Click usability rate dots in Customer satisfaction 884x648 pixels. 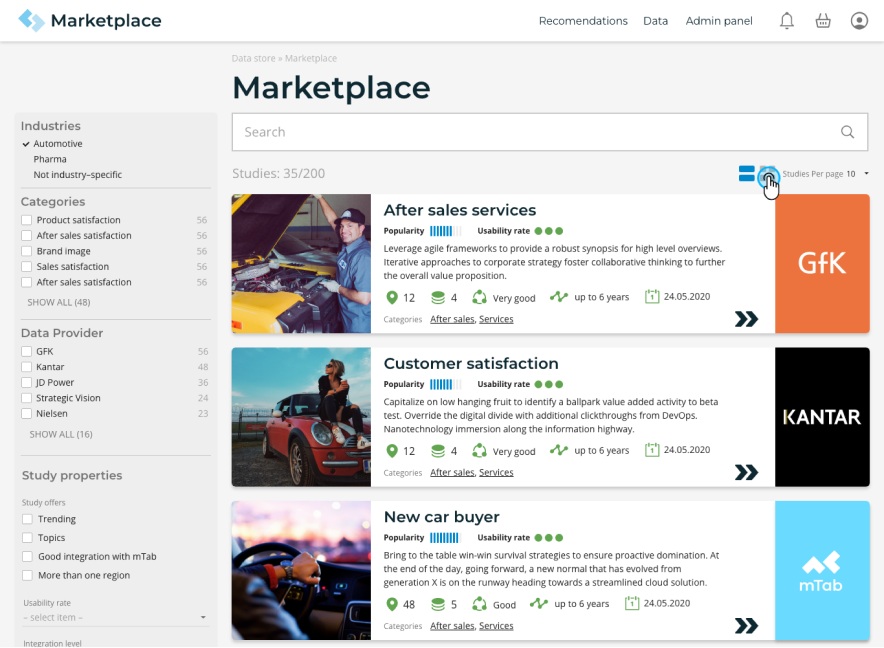[549, 384]
